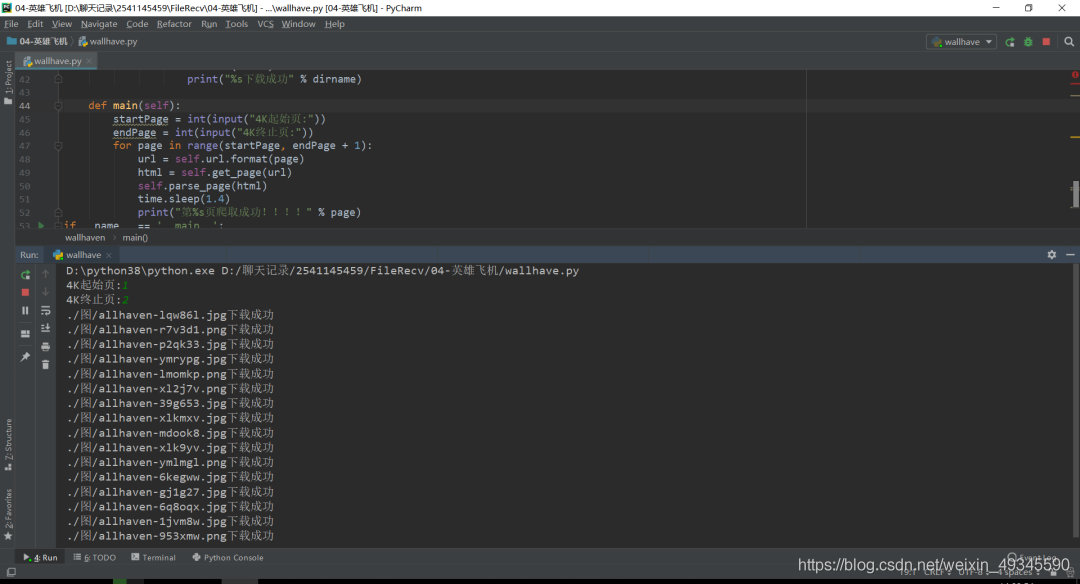Switch to the 4: Run bottom tab
This screenshot has width=1080, height=584.
tap(40, 558)
